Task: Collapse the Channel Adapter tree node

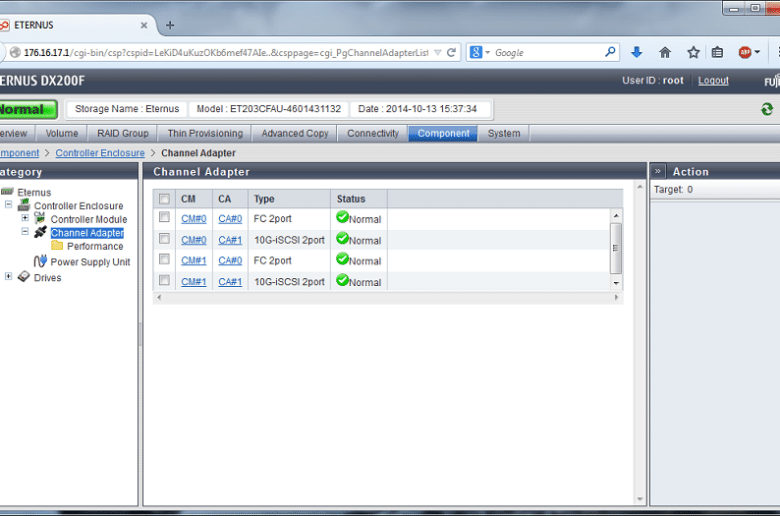Action: [25, 231]
